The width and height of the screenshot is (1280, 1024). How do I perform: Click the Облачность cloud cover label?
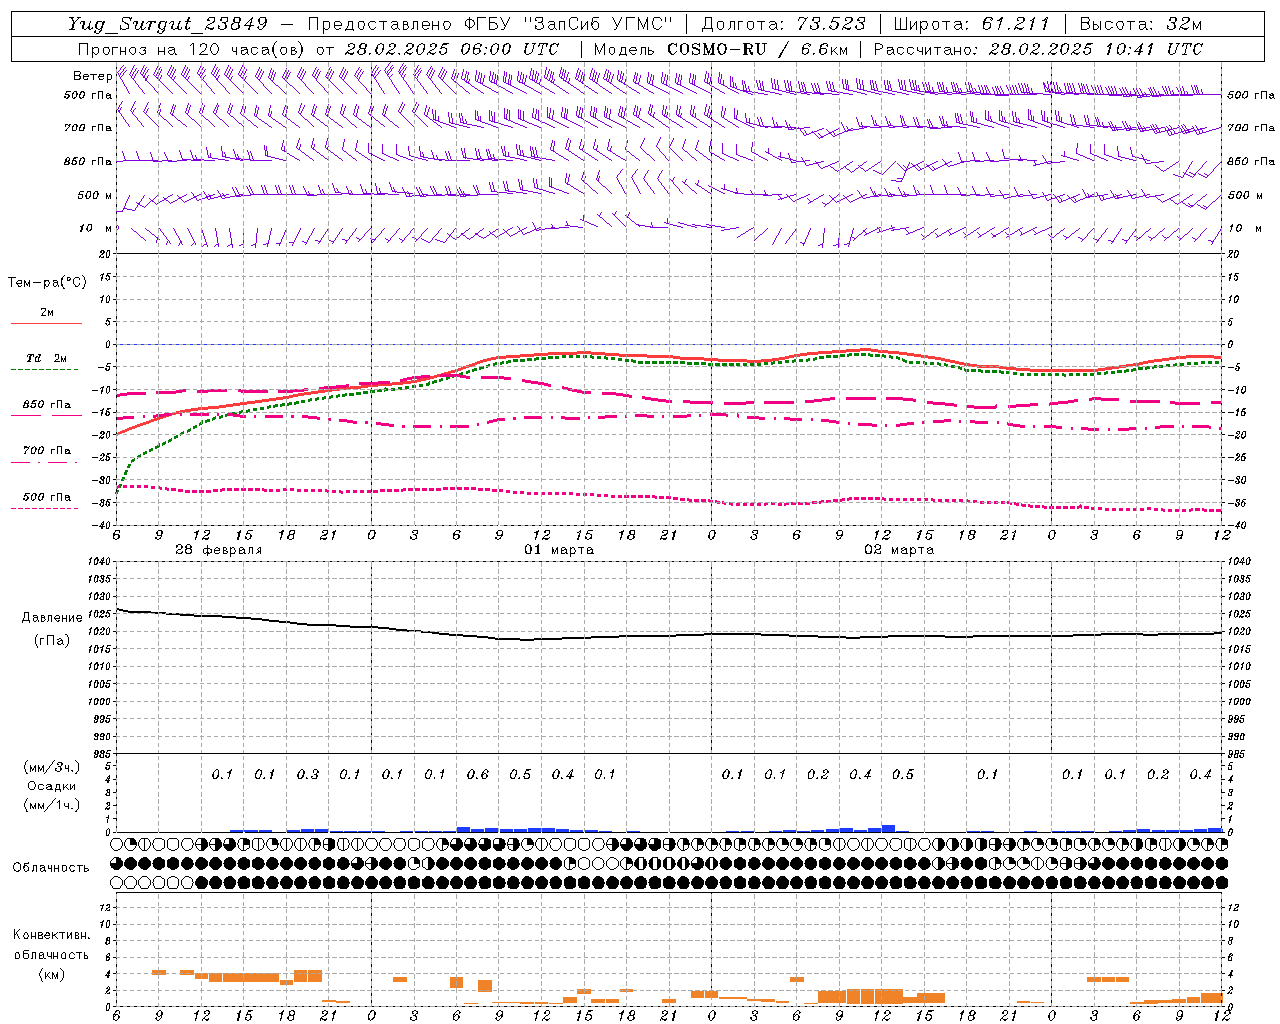pyautogui.click(x=51, y=868)
